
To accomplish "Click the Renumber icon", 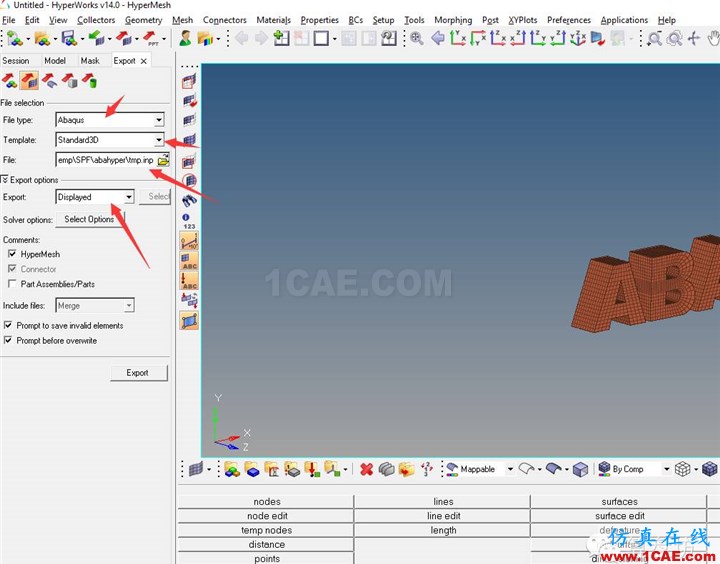I will [427, 469].
